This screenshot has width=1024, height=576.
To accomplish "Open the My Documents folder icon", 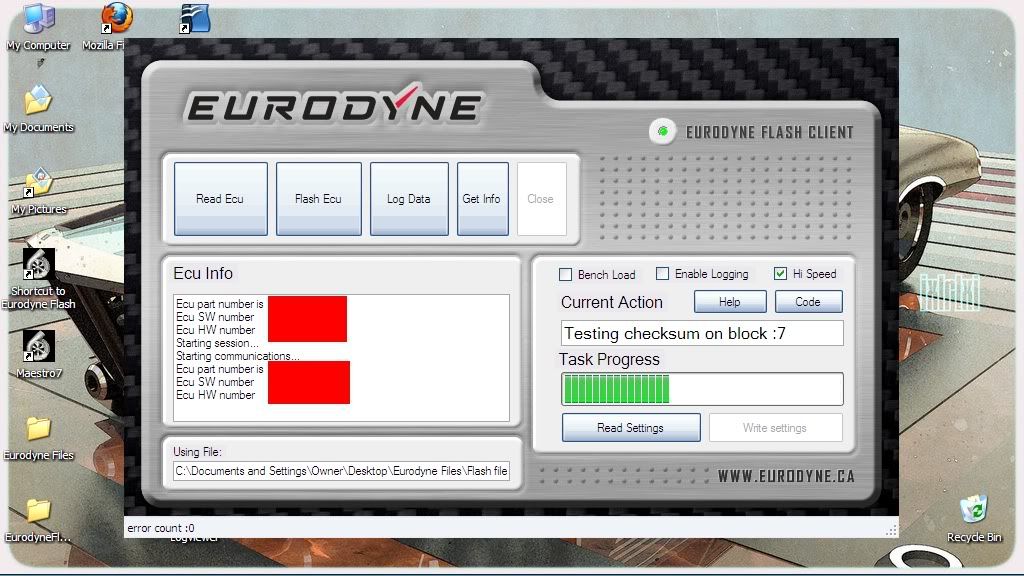I will pos(38,101).
